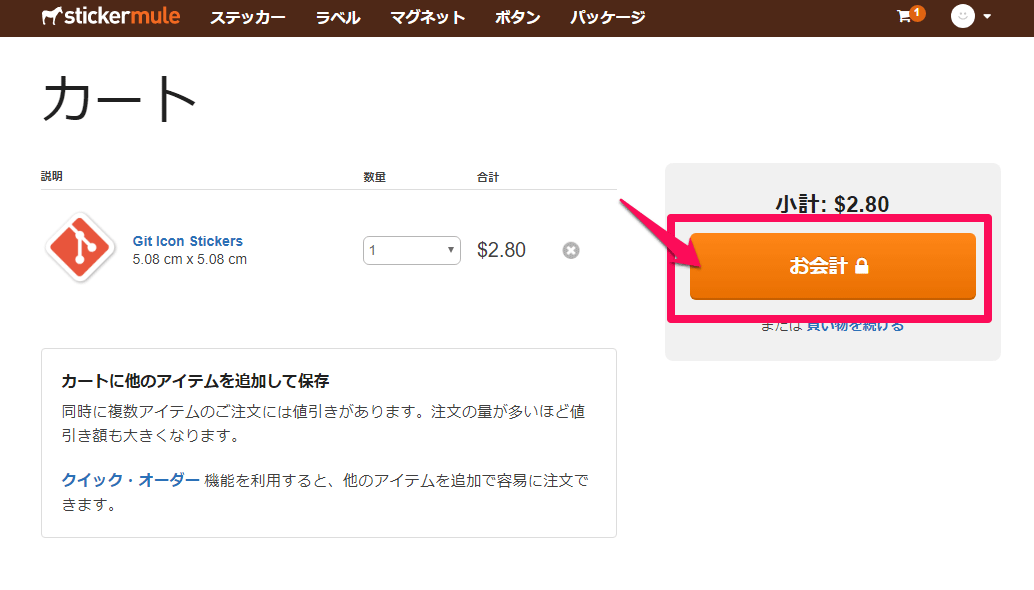1034x590 pixels.
Task: Open the パッケージ menu
Action: [607, 17]
